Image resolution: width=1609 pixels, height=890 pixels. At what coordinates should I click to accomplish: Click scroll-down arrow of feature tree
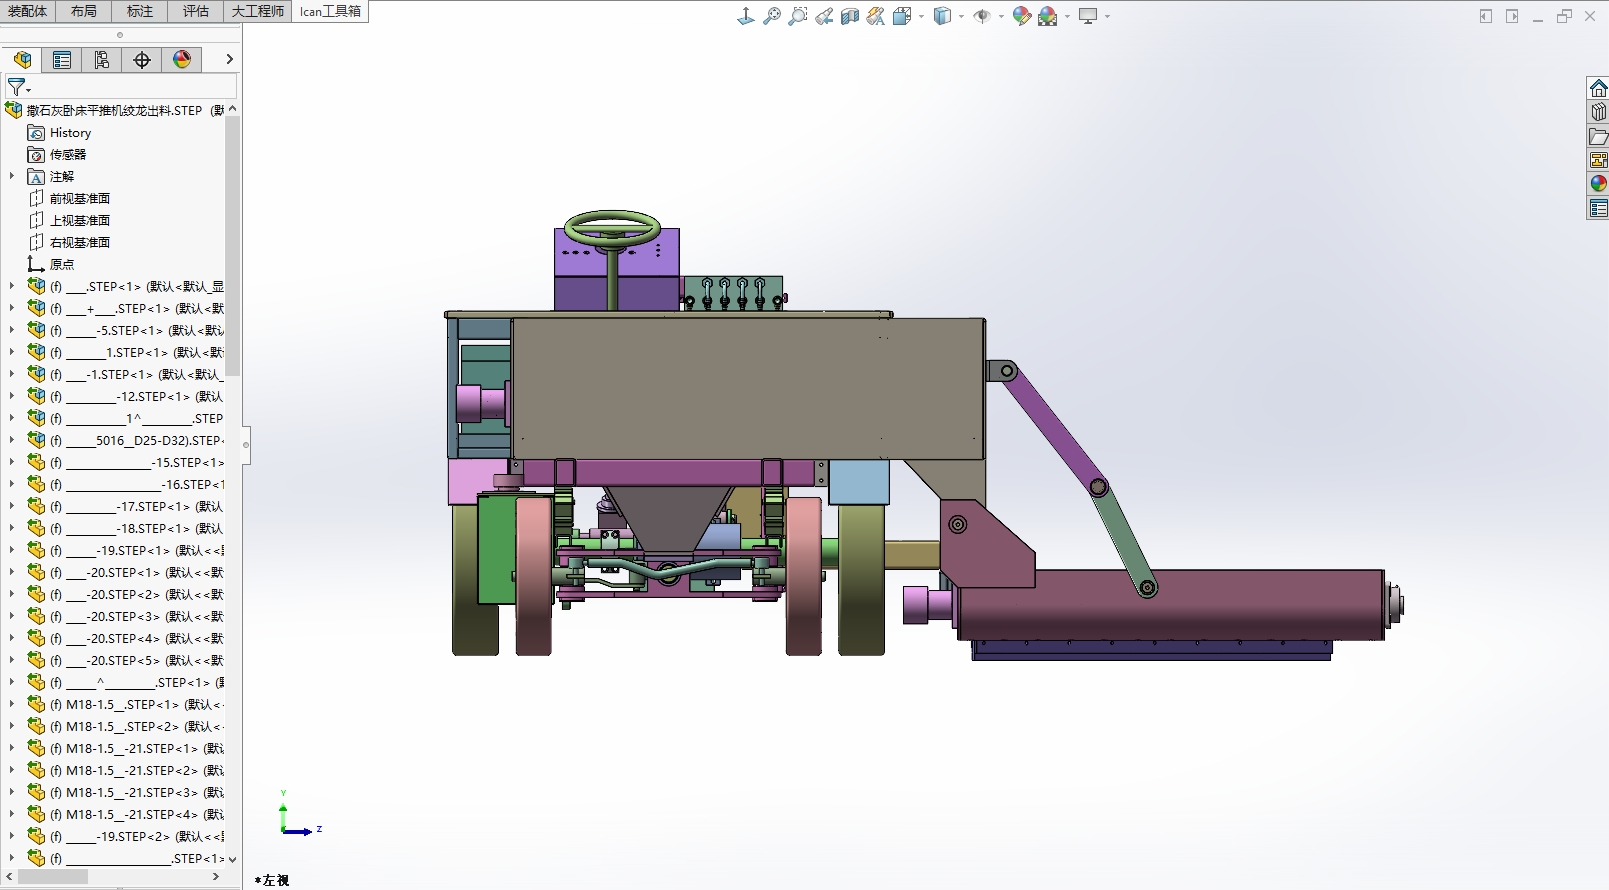pyautogui.click(x=233, y=859)
